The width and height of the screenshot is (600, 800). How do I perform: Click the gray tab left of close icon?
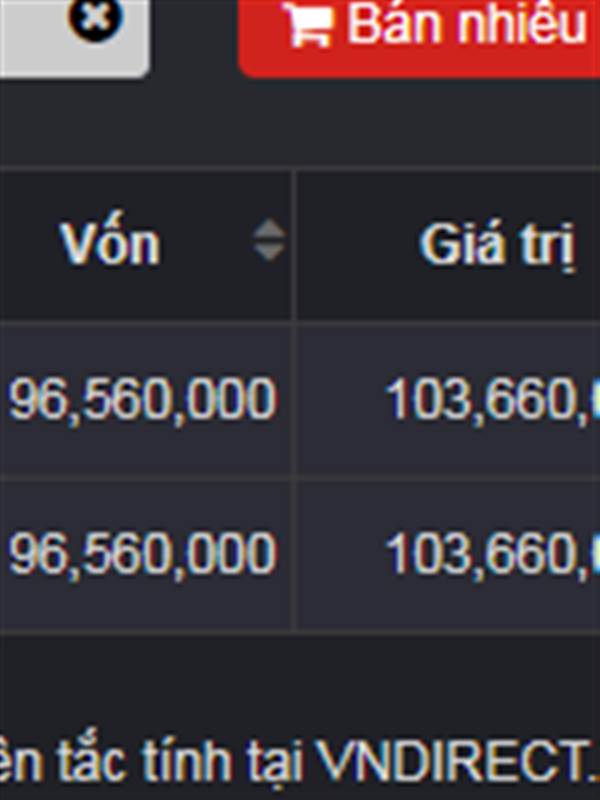[30, 30]
